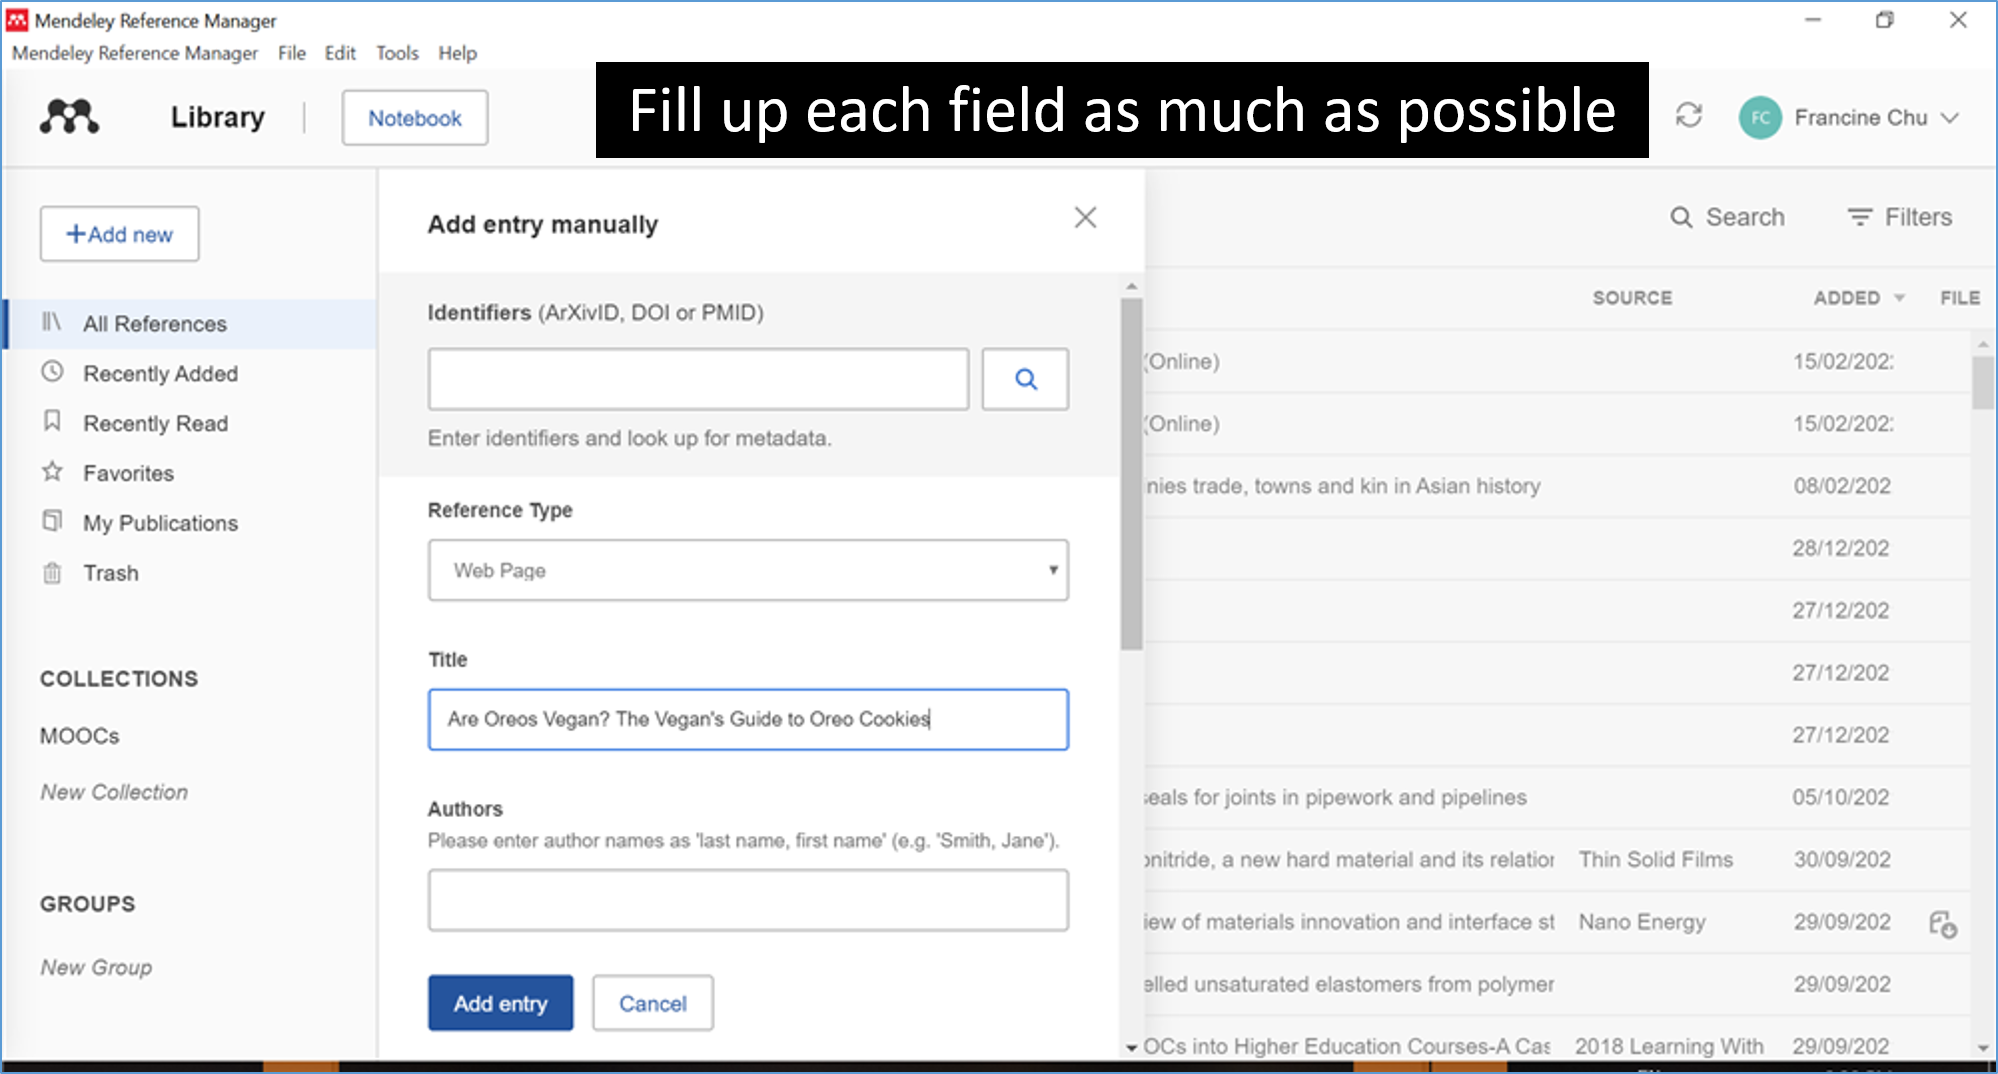Click the My Publications icon
This screenshot has height=1074, width=1998.
(52, 521)
